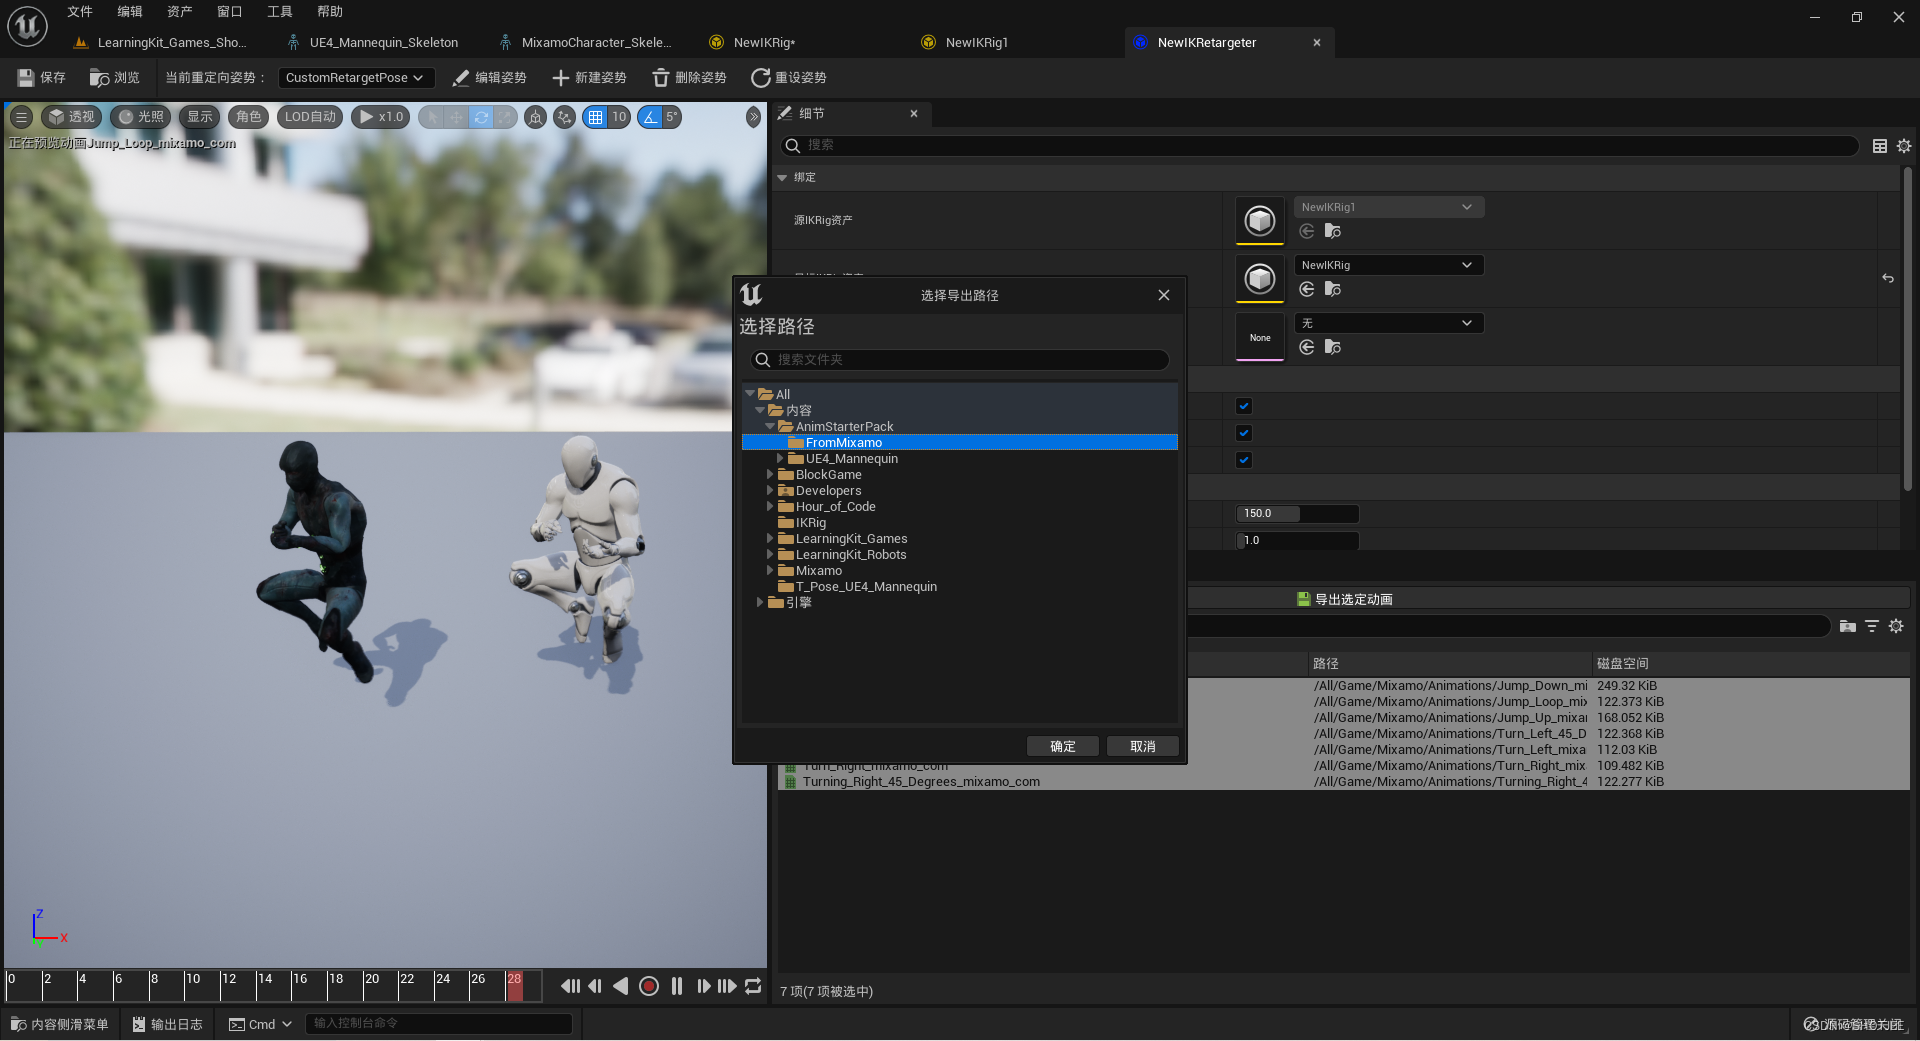Click 导出选定动画 export button
Viewport: 1920px width, 1041px height.
pos(1344,599)
